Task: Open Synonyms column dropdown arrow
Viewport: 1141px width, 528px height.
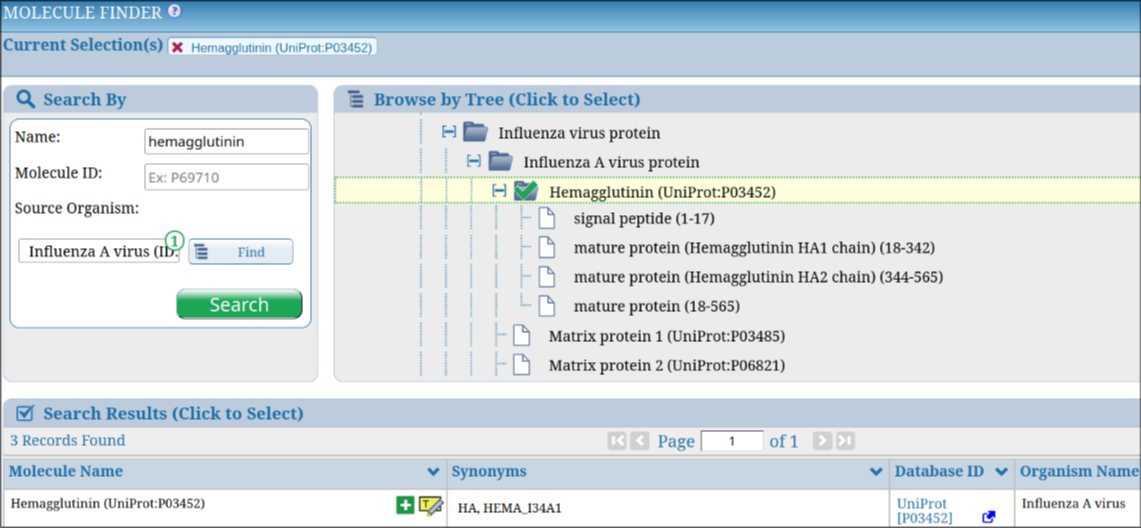Action: pos(877,472)
